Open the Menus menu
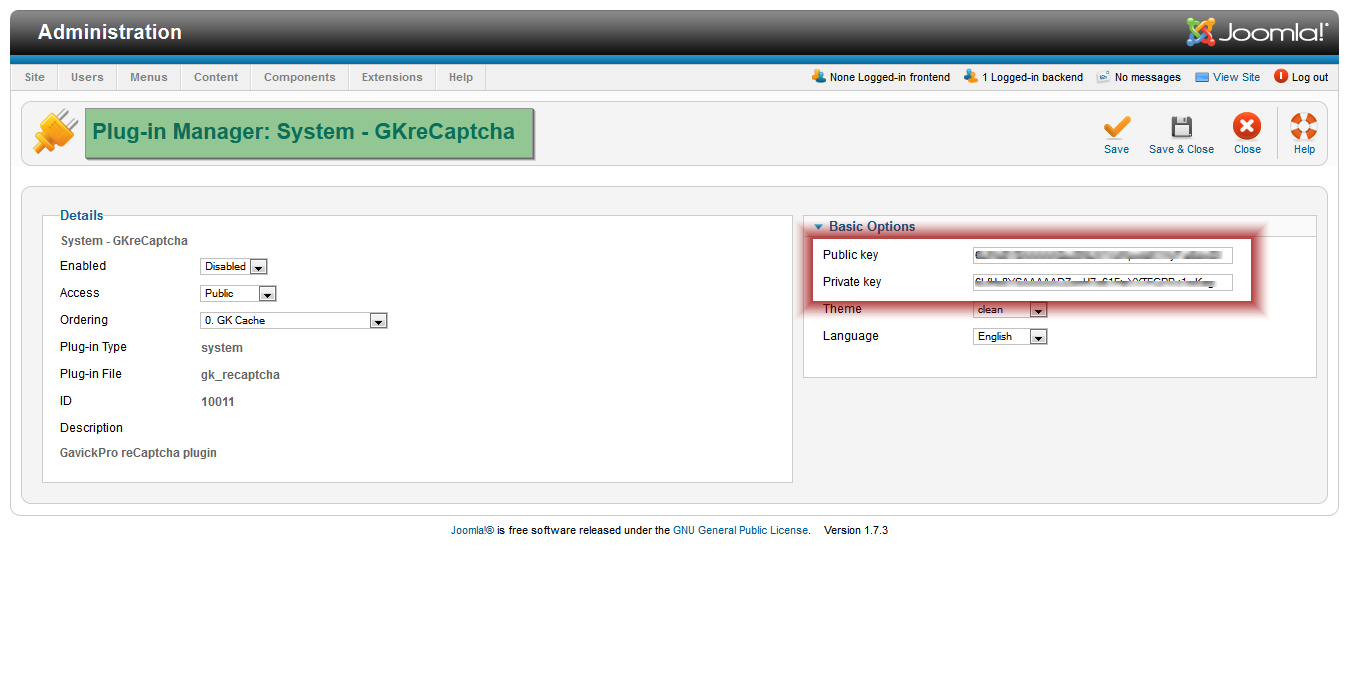Image resolution: width=1349 pixels, height=674 pixels. pos(149,77)
